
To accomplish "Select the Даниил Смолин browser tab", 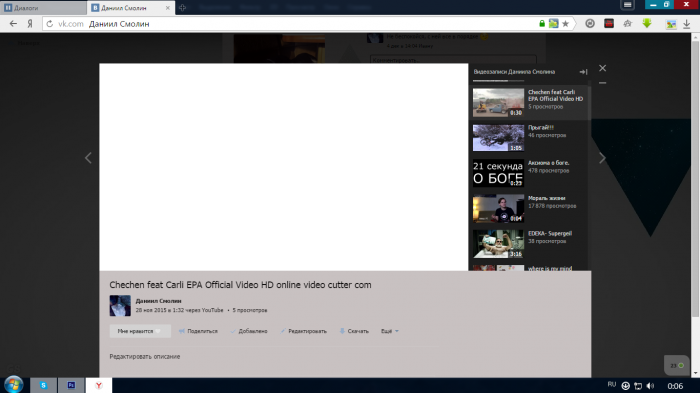I will point(131,8).
